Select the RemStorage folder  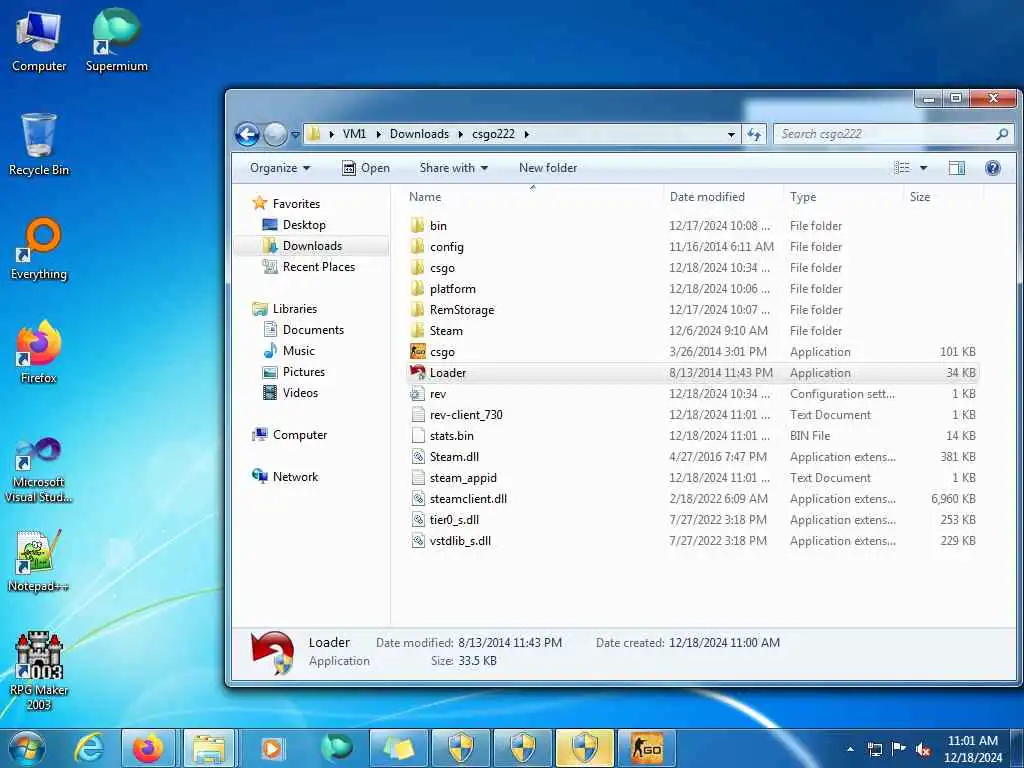tap(462, 310)
